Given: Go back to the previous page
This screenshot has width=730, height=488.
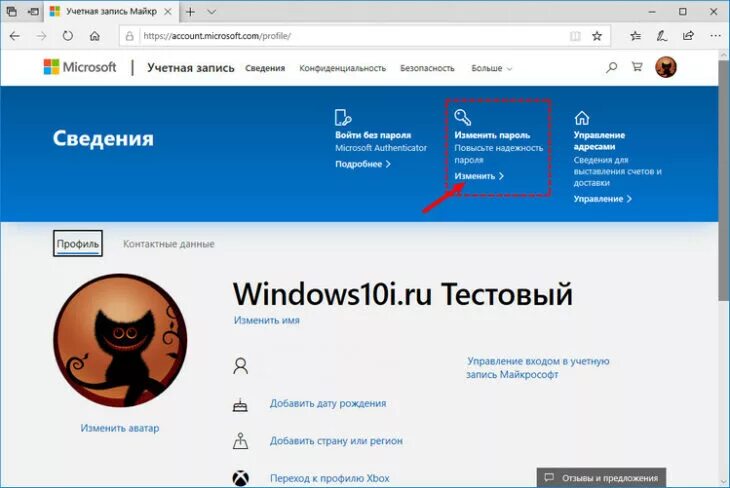Looking at the screenshot, I should 14,36.
